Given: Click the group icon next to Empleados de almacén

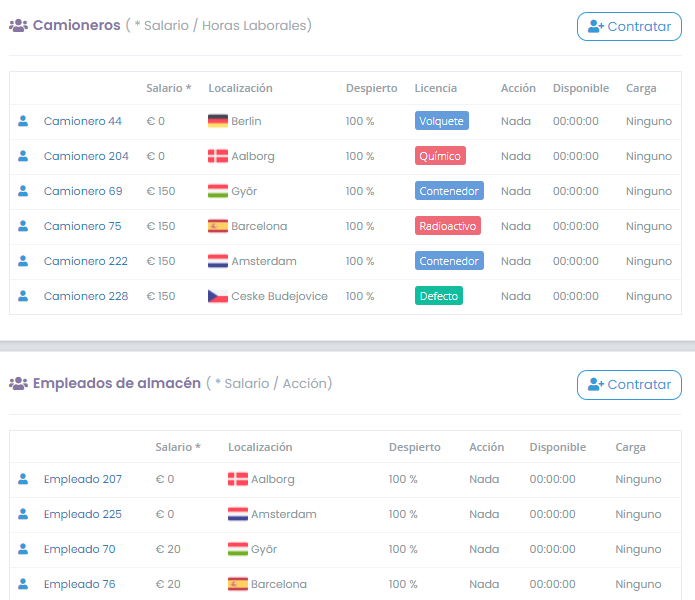Looking at the screenshot, I should coord(18,383).
